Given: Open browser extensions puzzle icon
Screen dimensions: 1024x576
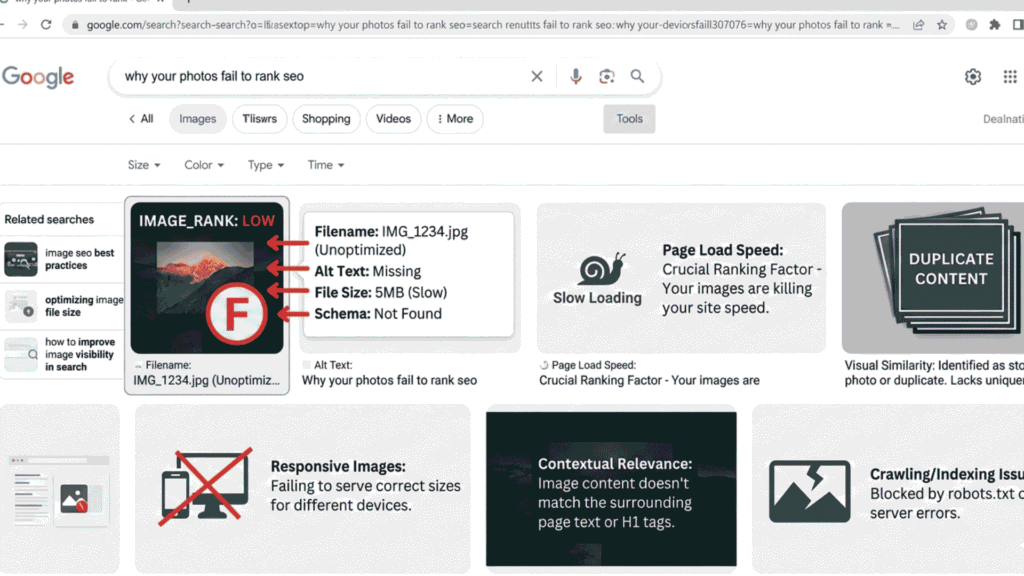Looking at the screenshot, I should pos(995,25).
